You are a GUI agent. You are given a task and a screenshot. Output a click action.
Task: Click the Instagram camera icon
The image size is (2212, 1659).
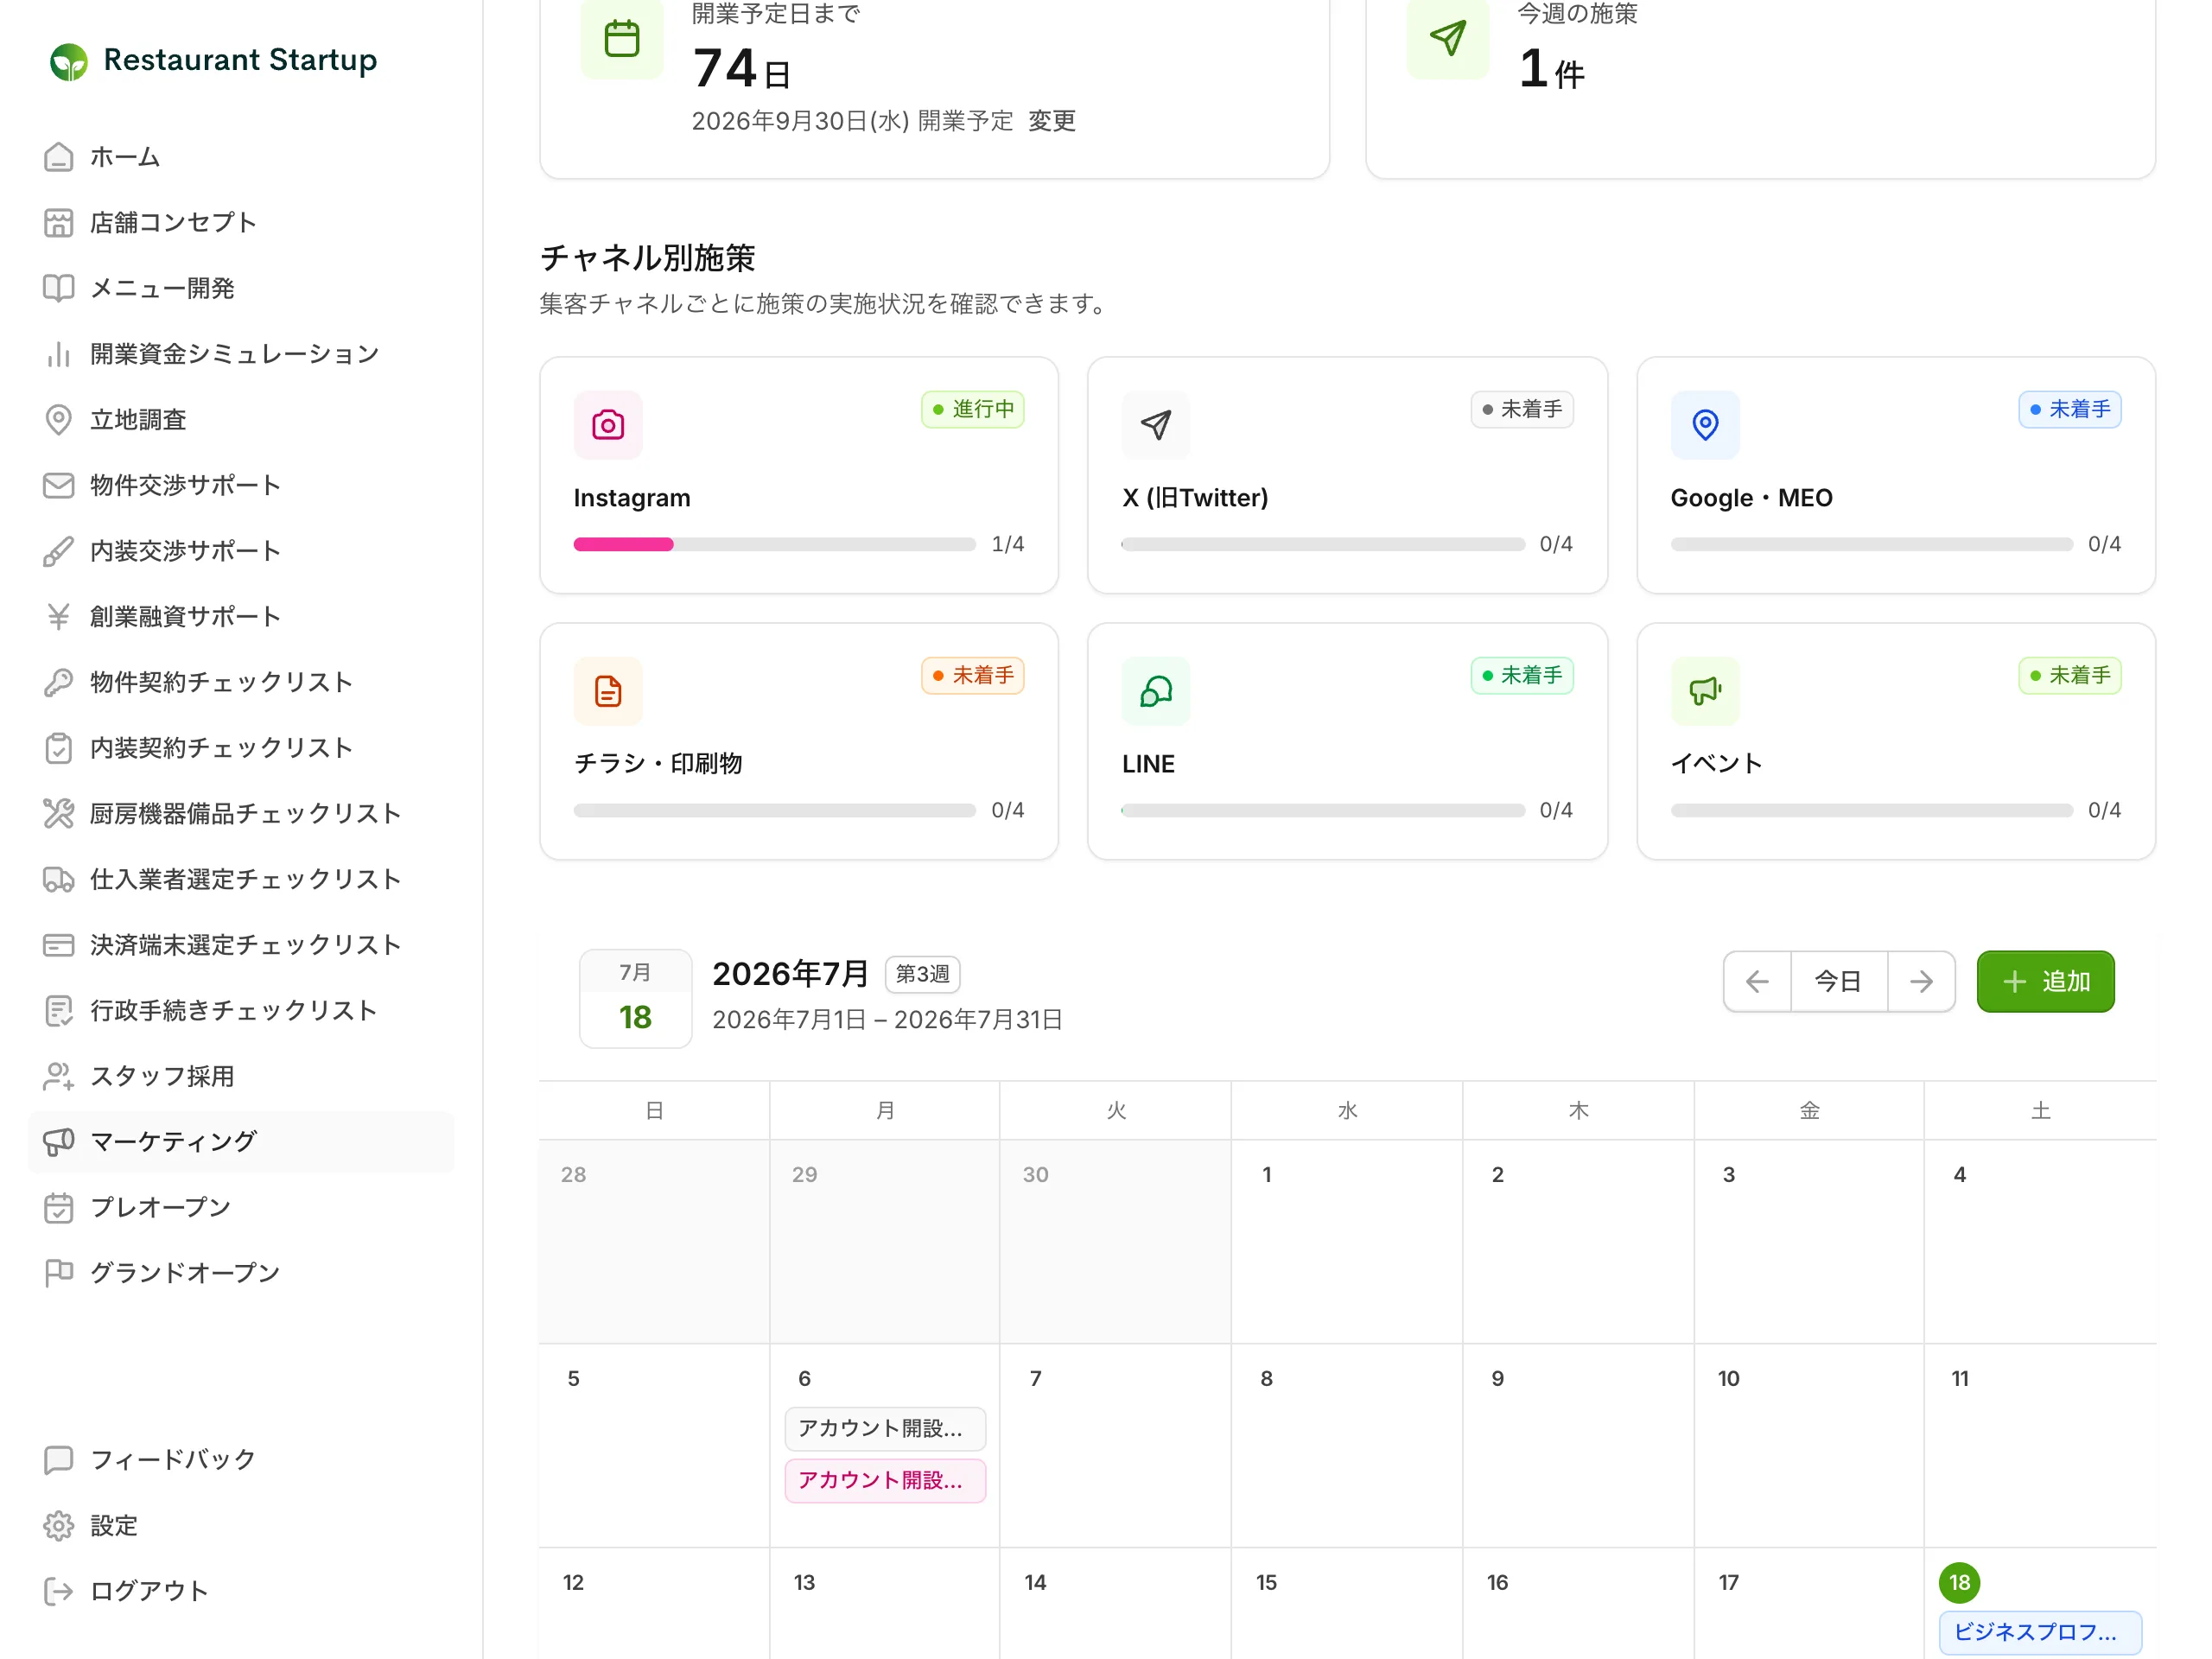(x=608, y=425)
